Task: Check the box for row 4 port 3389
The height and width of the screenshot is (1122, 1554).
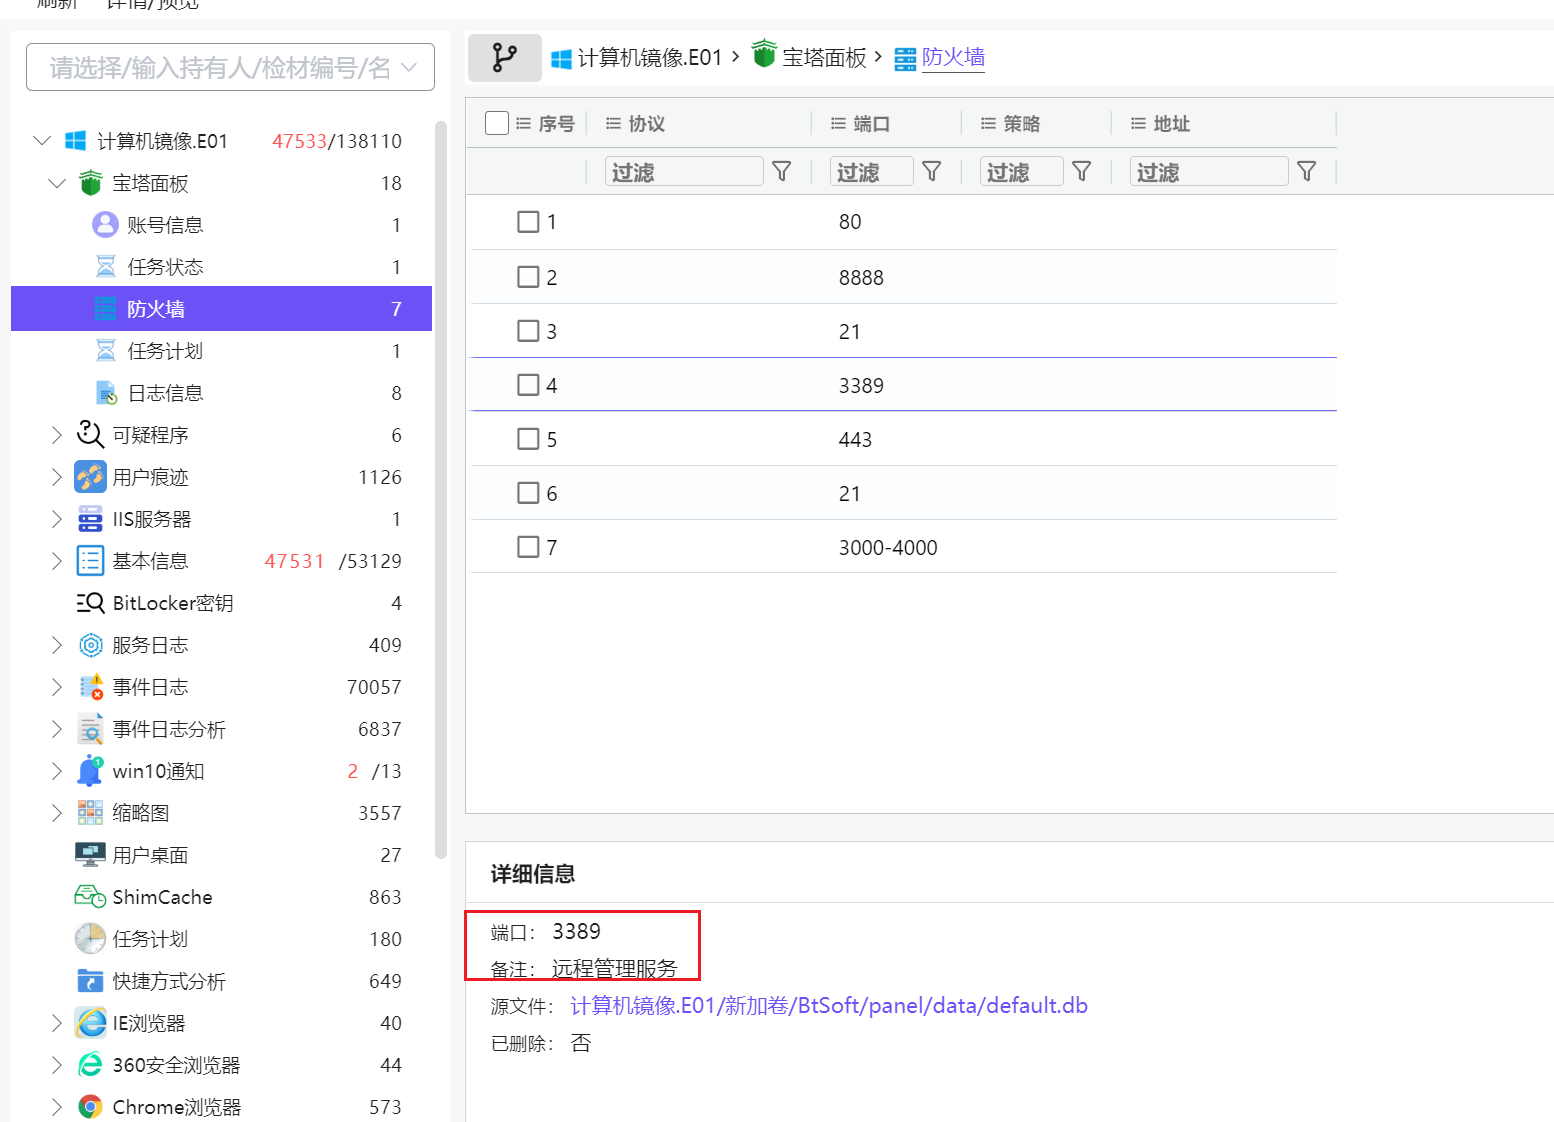Action: (x=528, y=385)
